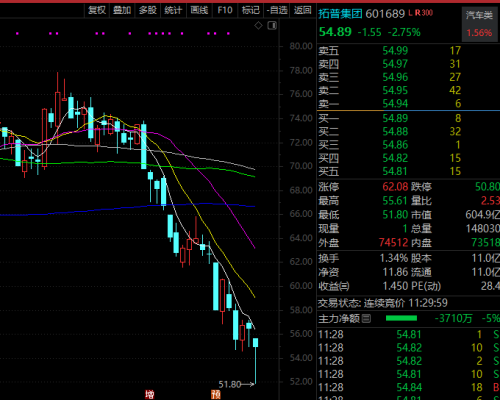Select the 画线 drawing tool
Image resolution: width=500 pixels, height=400 pixels.
pyautogui.click(x=199, y=10)
